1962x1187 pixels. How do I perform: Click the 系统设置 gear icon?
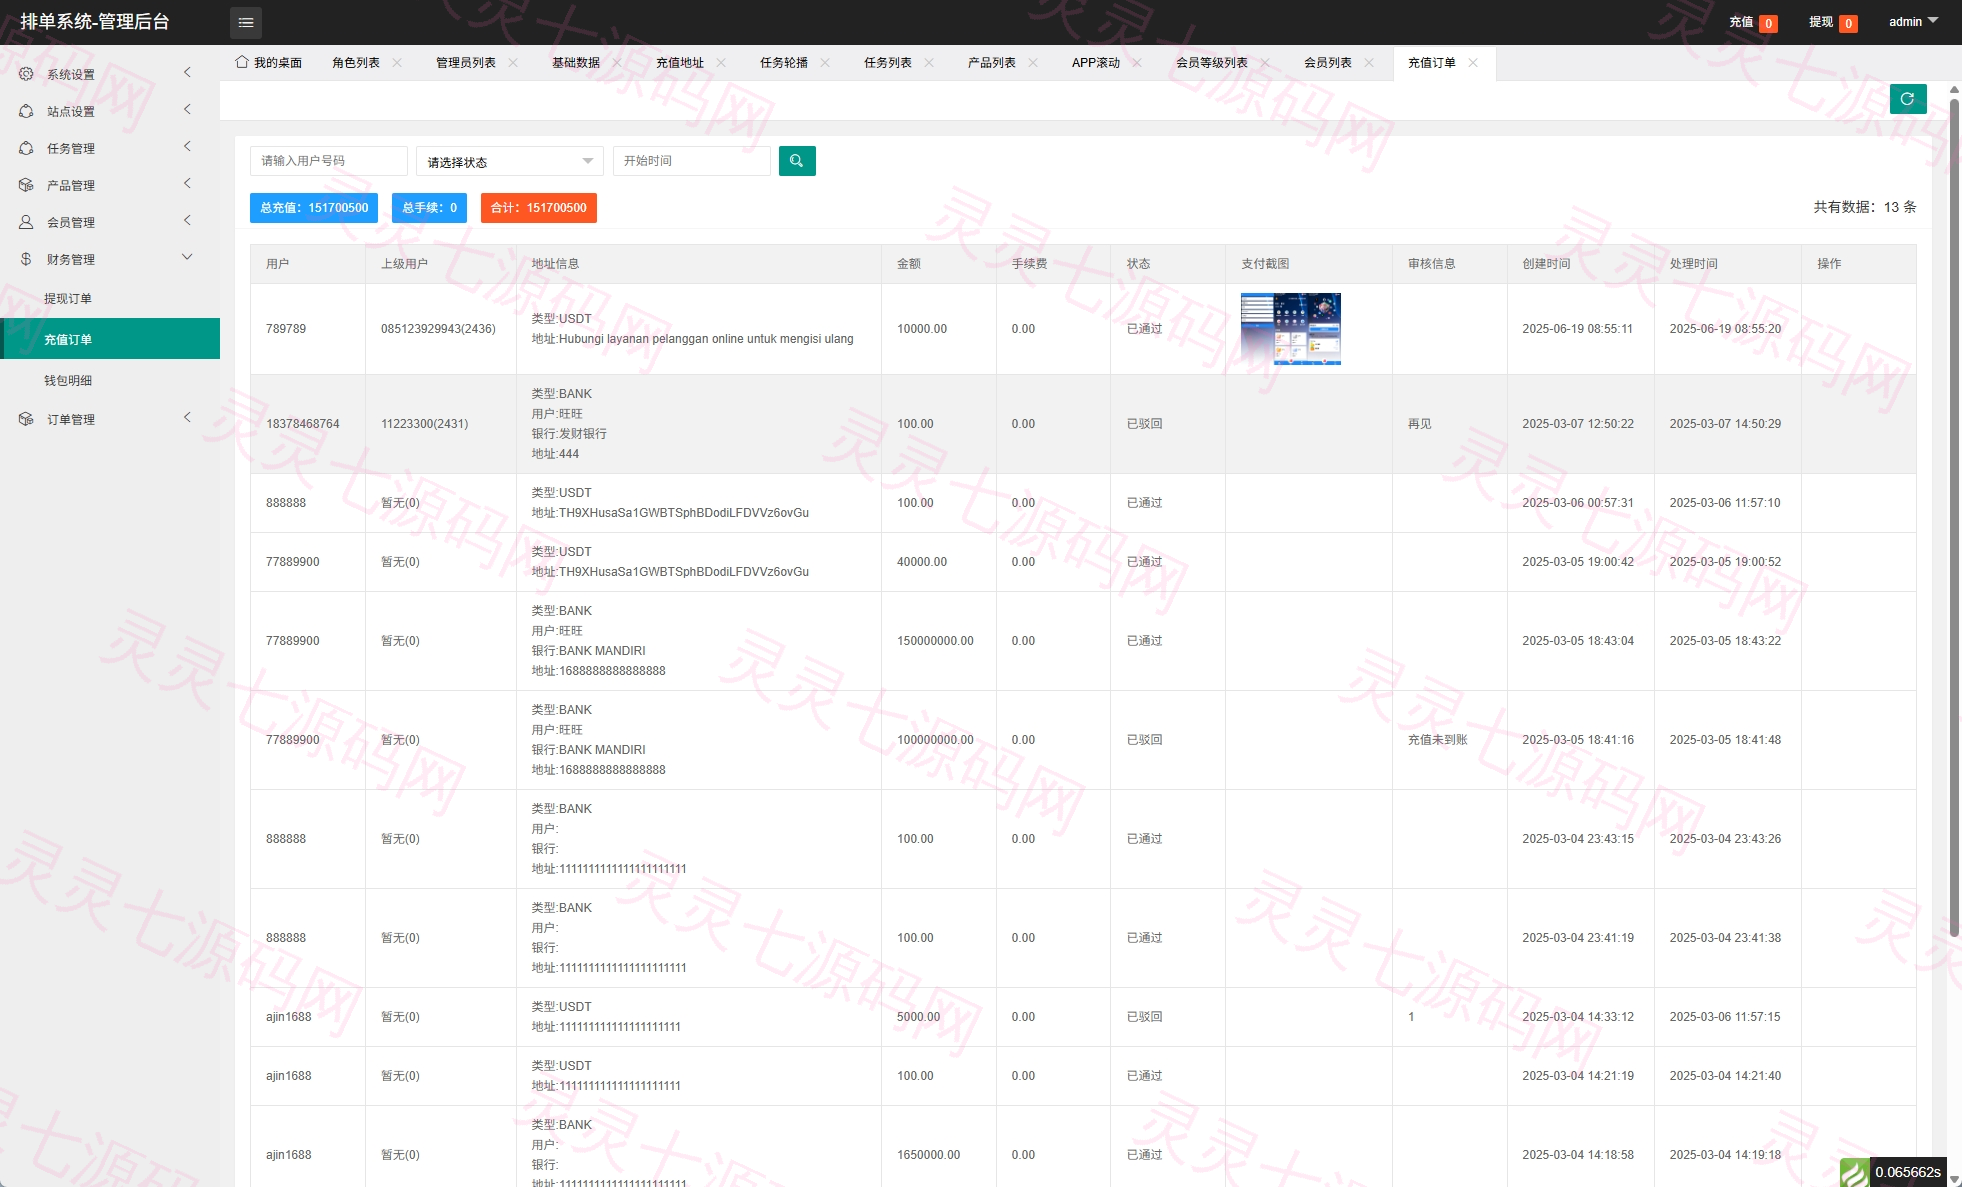[x=26, y=74]
